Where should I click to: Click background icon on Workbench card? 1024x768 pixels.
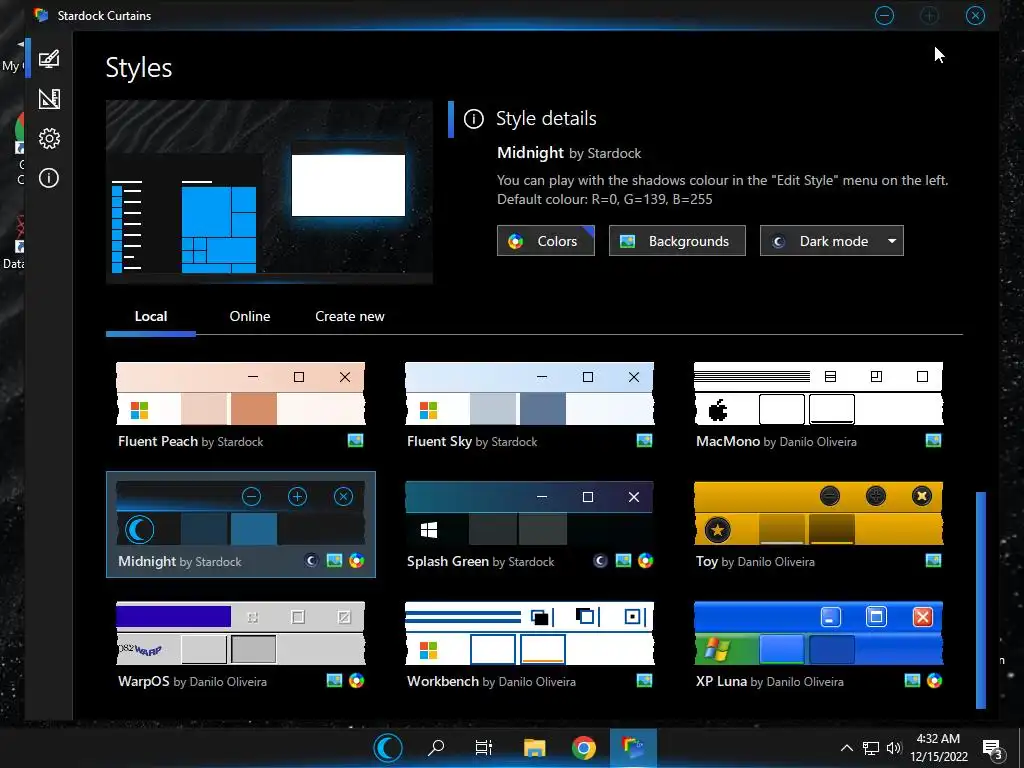click(x=644, y=680)
